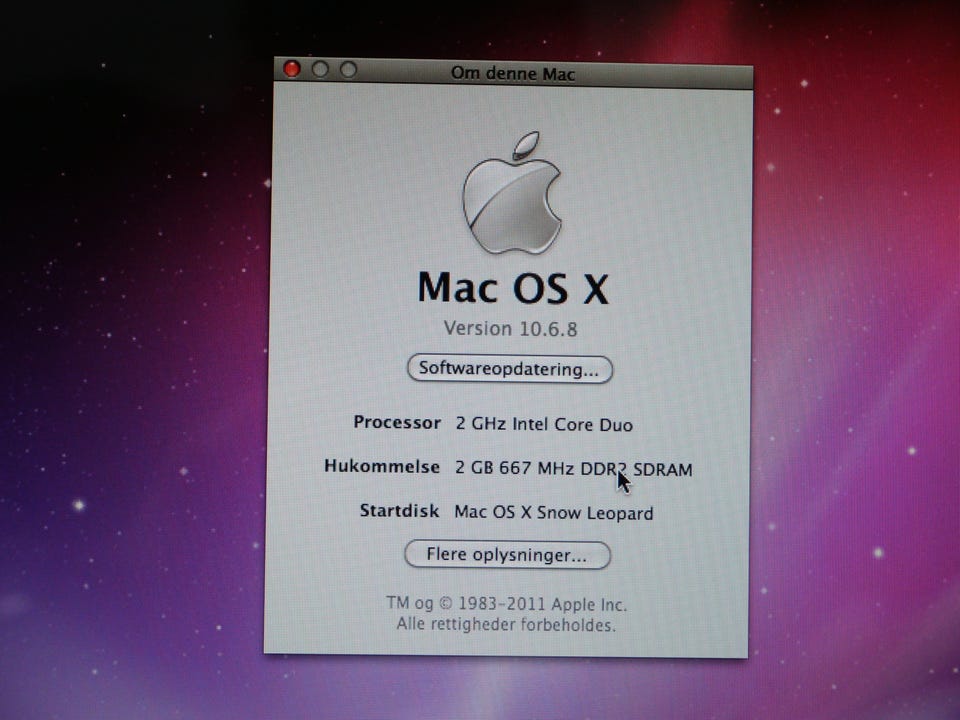The image size is (960, 720).
Task: Close the Om denne Mac window
Action: pyautogui.click(x=292, y=69)
